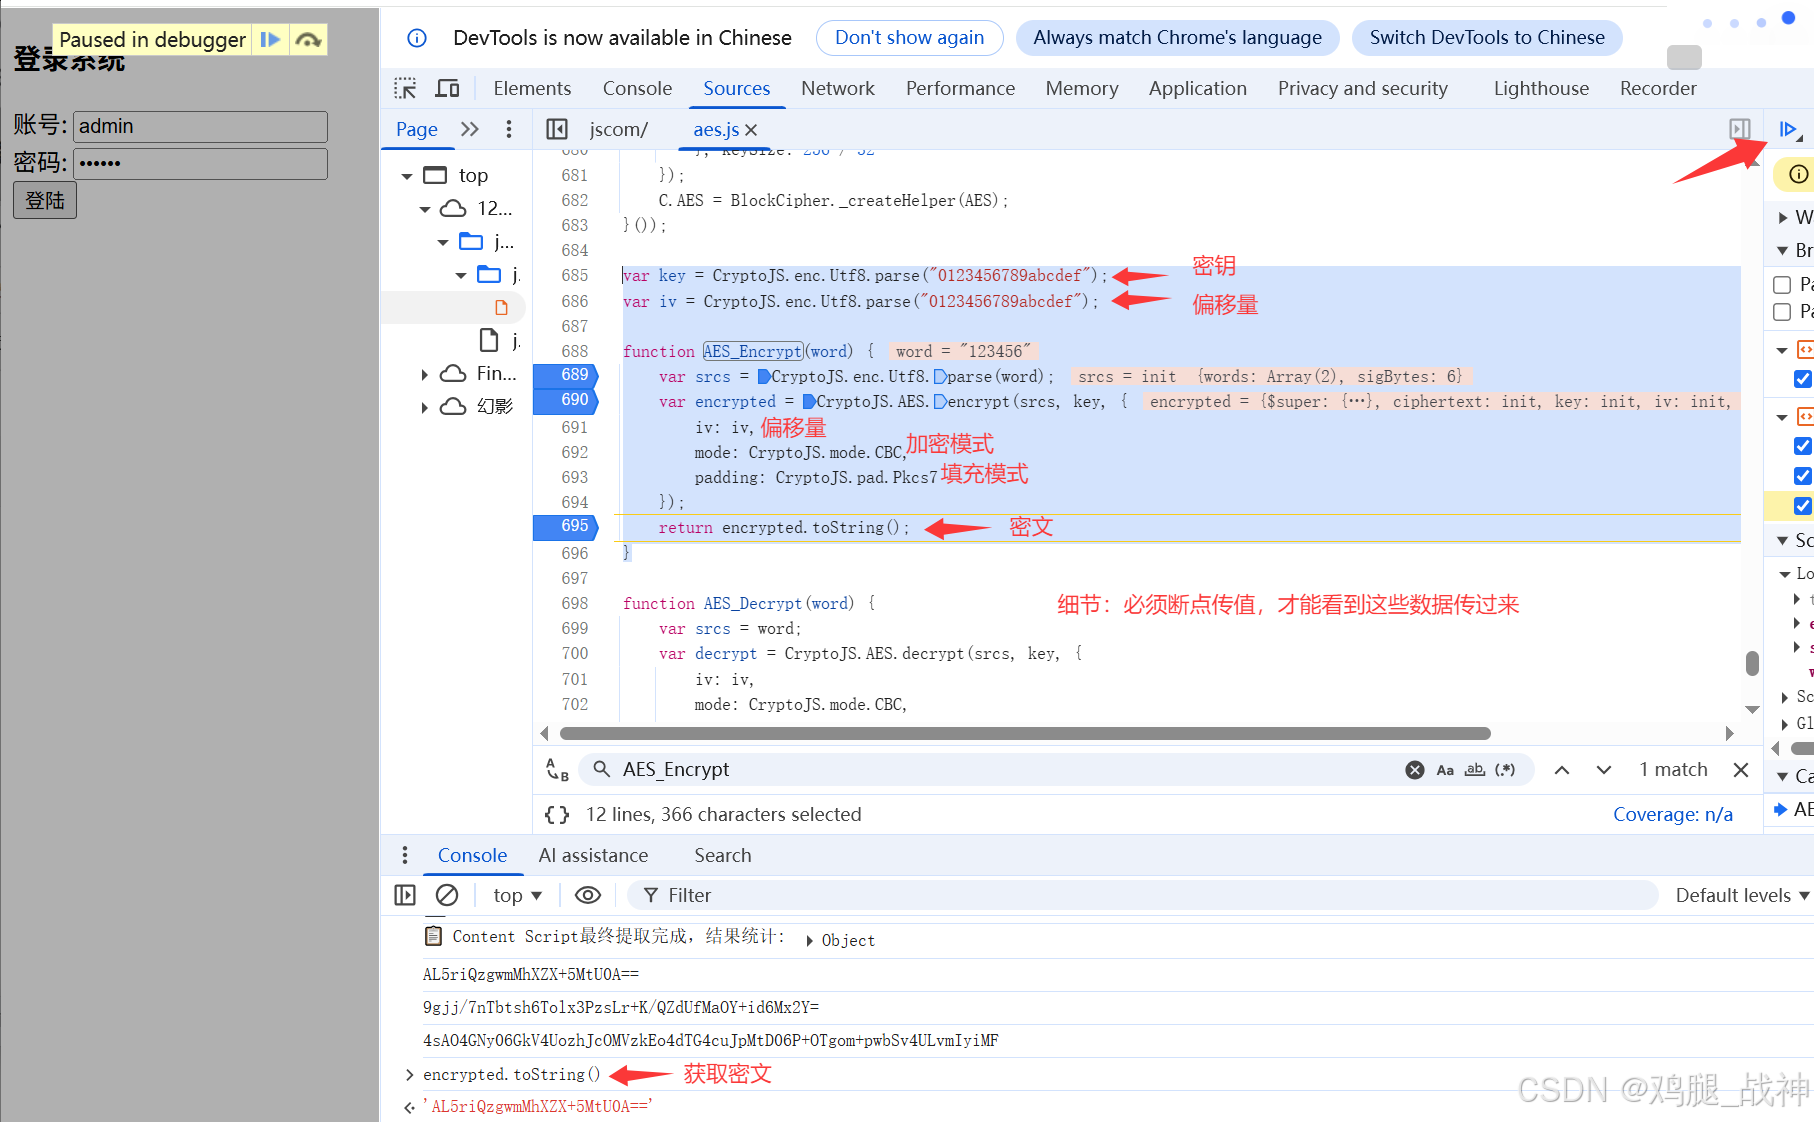This screenshot has height=1122, width=1814.
Task: Toggle the device toolbar icon
Action: 447,88
